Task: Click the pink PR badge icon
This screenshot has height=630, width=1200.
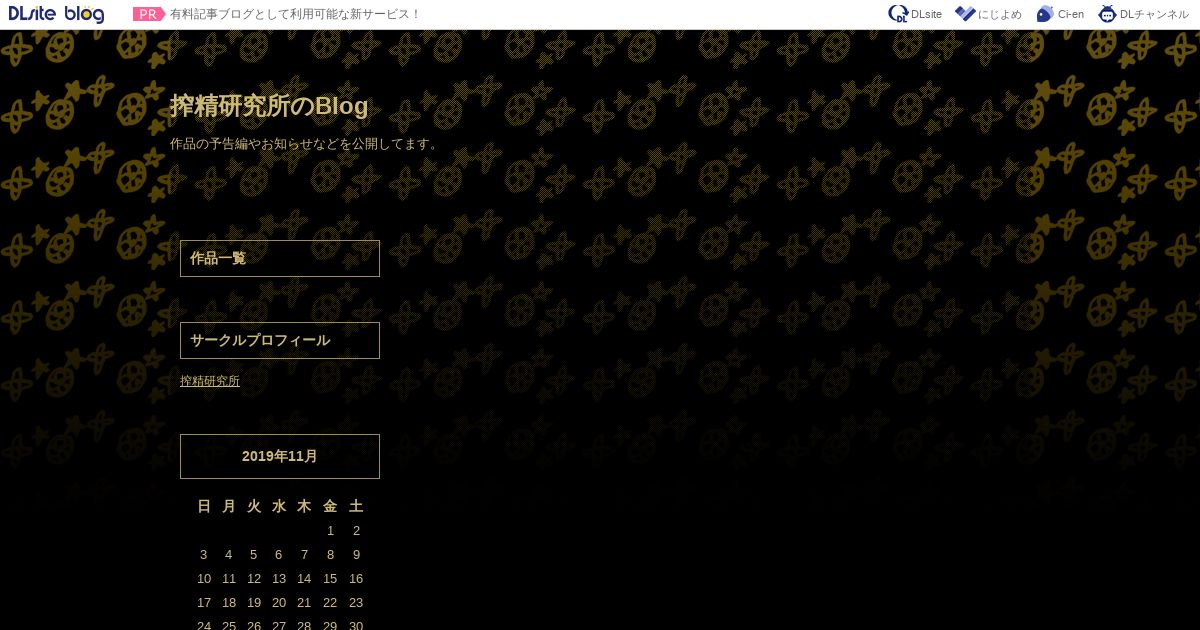Action: pyautogui.click(x=149, y=14)
